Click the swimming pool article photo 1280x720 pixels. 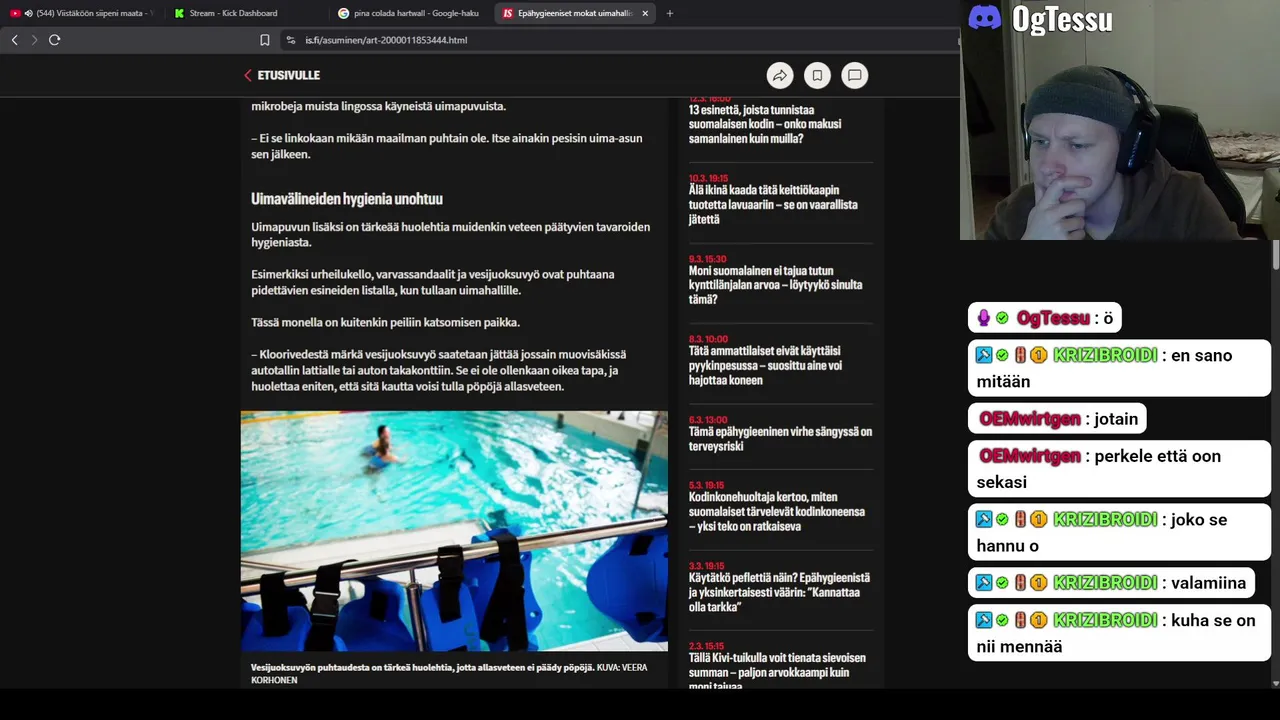tap(454, 531)
